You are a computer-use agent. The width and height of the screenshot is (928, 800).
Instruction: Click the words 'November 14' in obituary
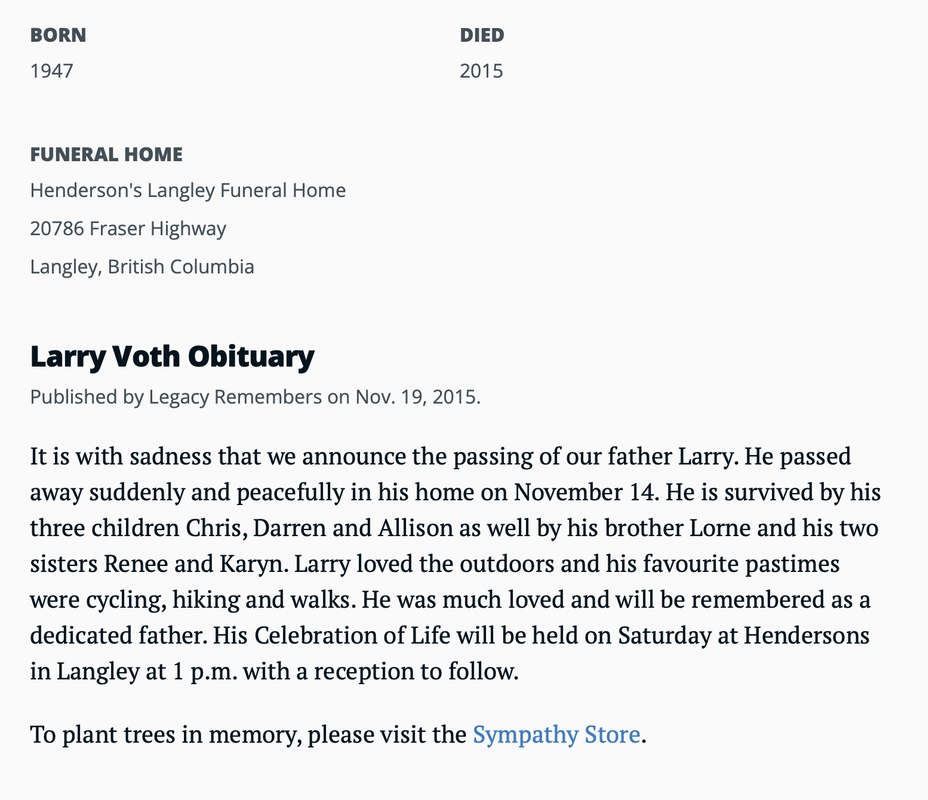tap(576, 493)
